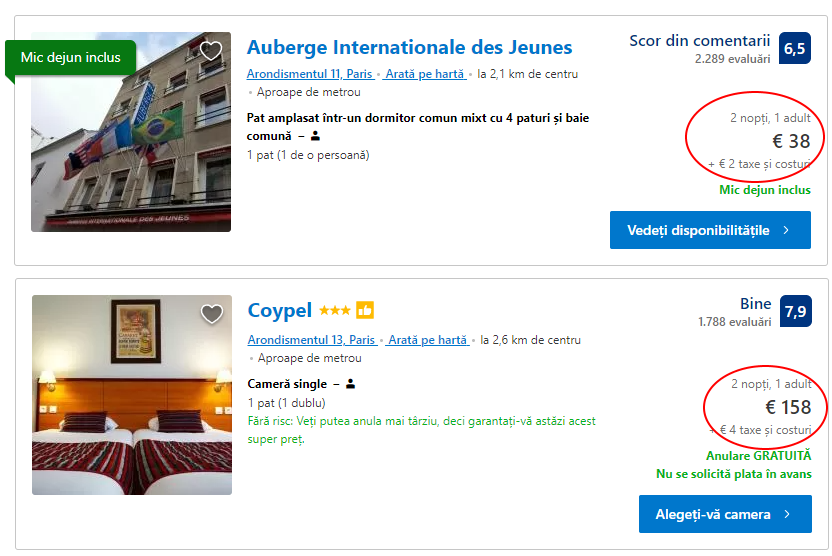The height and width of the screenshot is (556, 832).
Task: Click the person icon beside dormitory description
Action: 316,136
